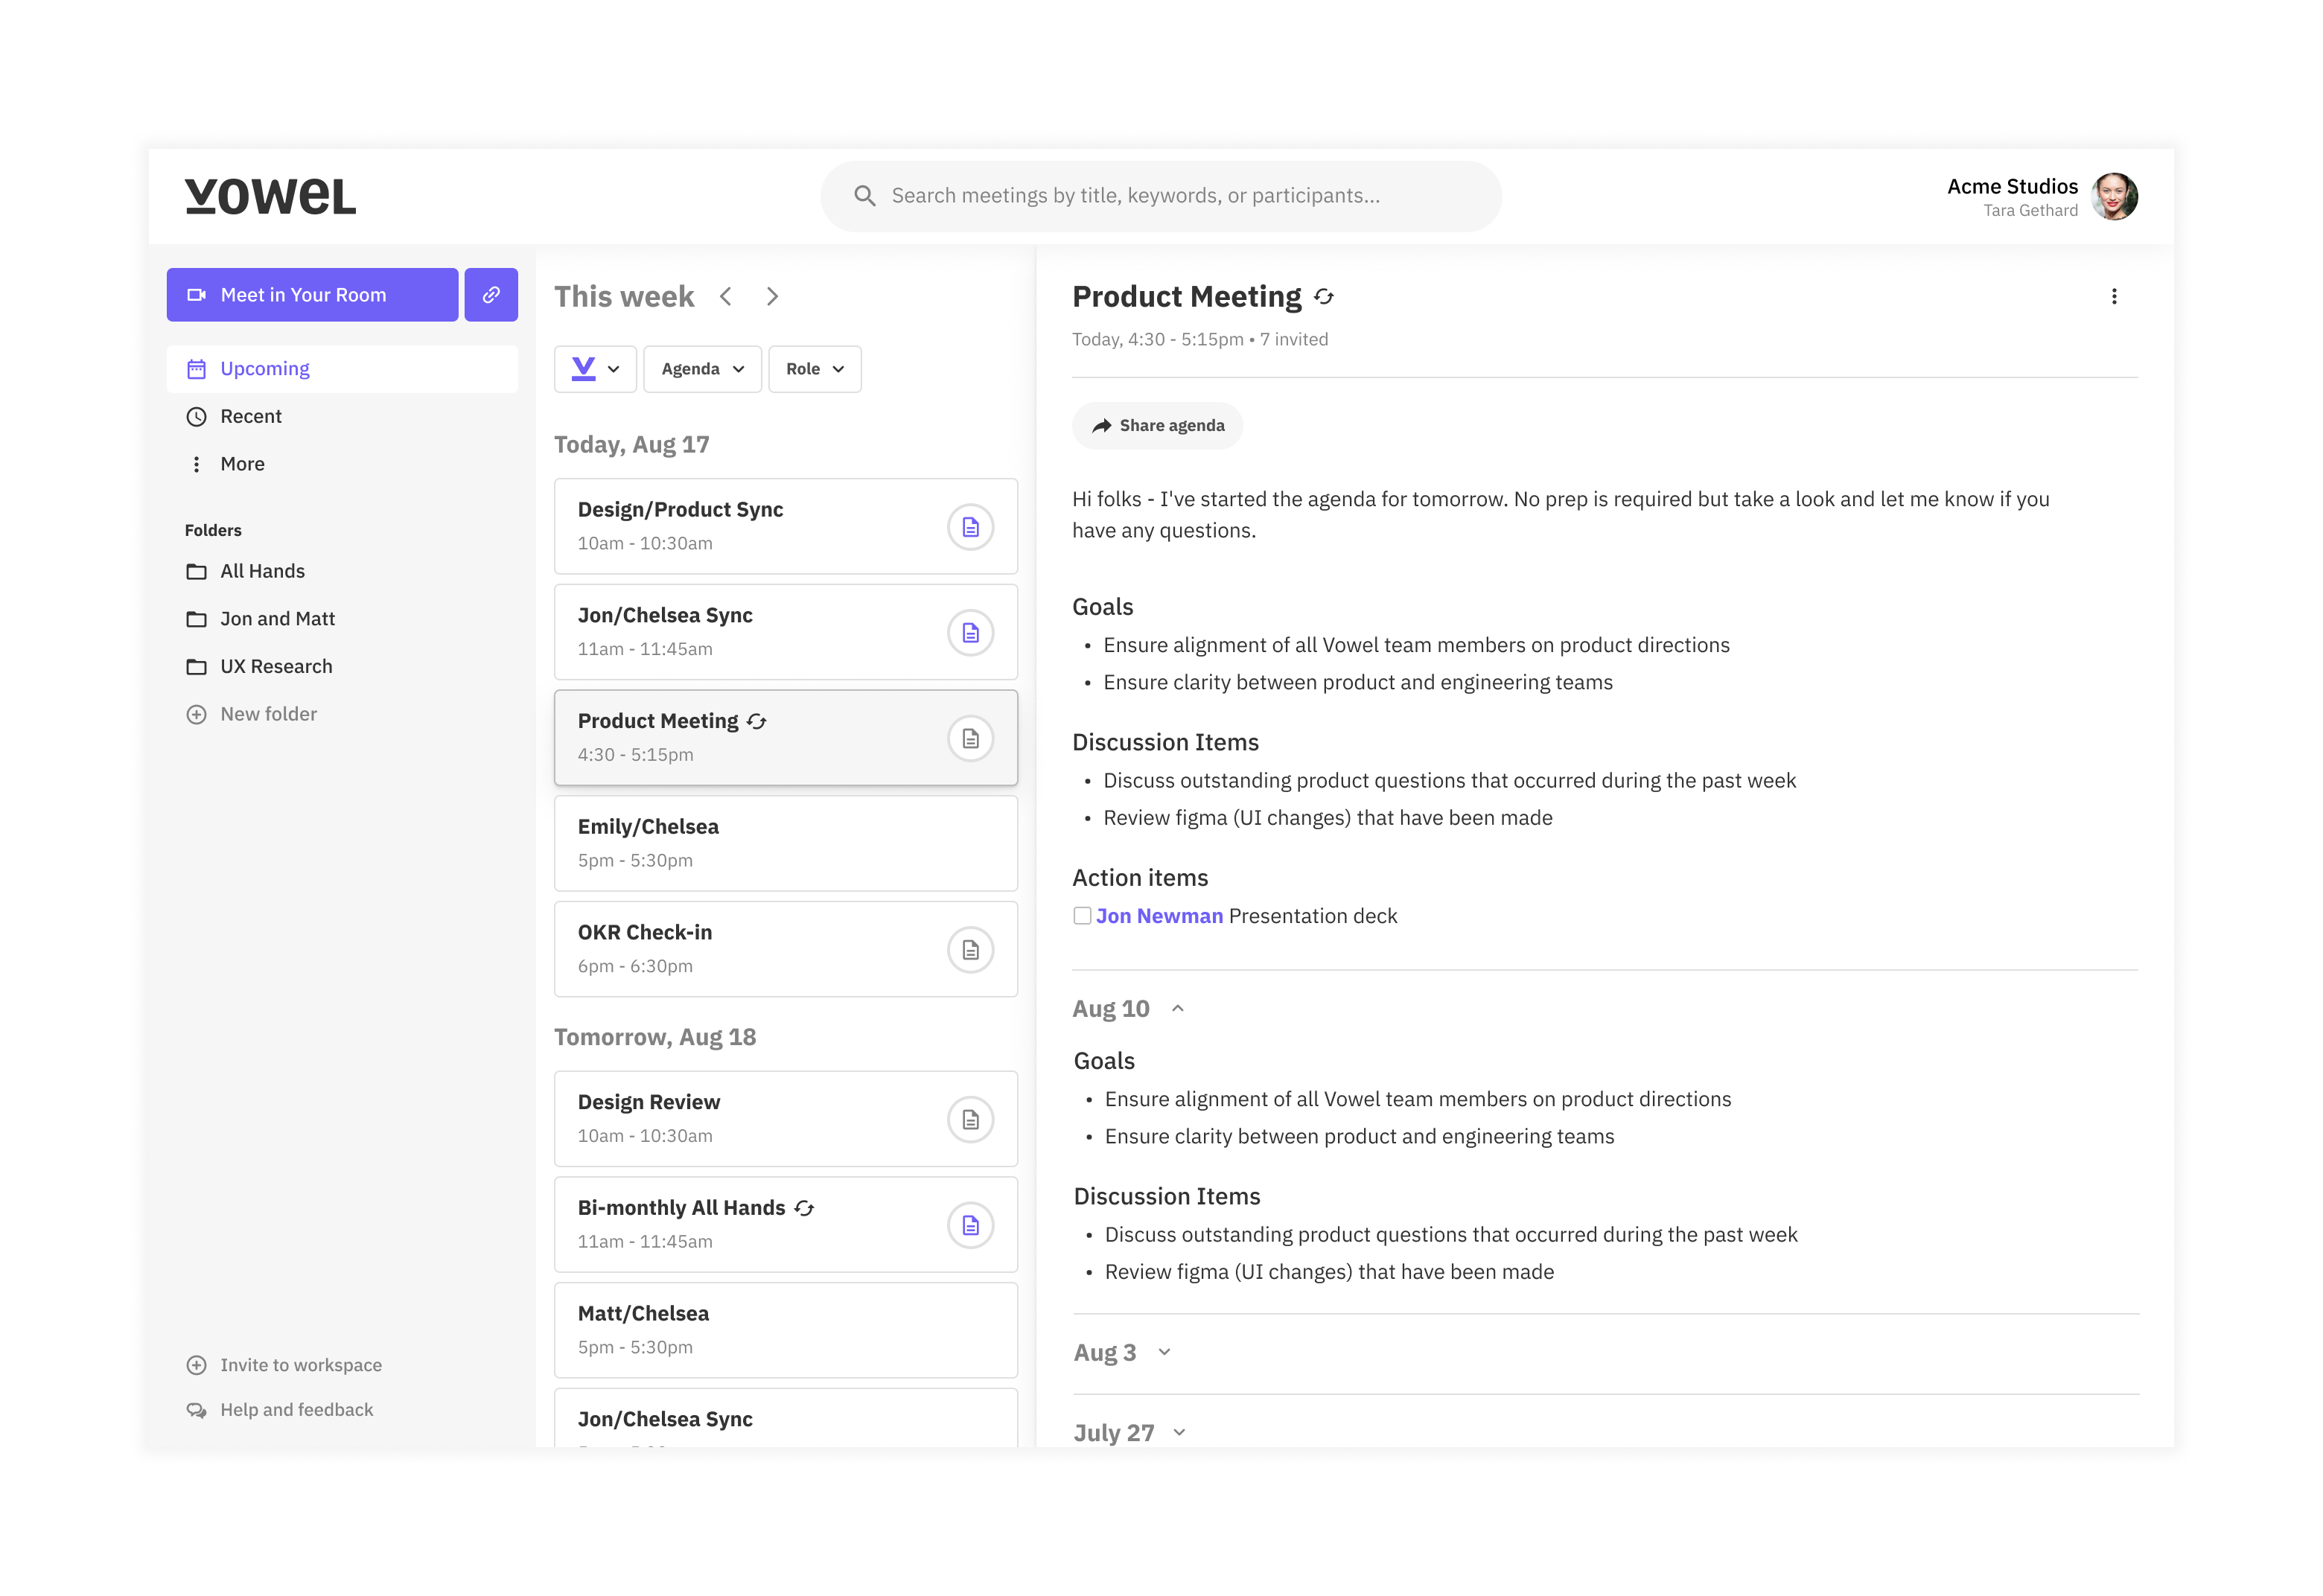Open agenda icon on OKR Check-in card

coord(970,950)
